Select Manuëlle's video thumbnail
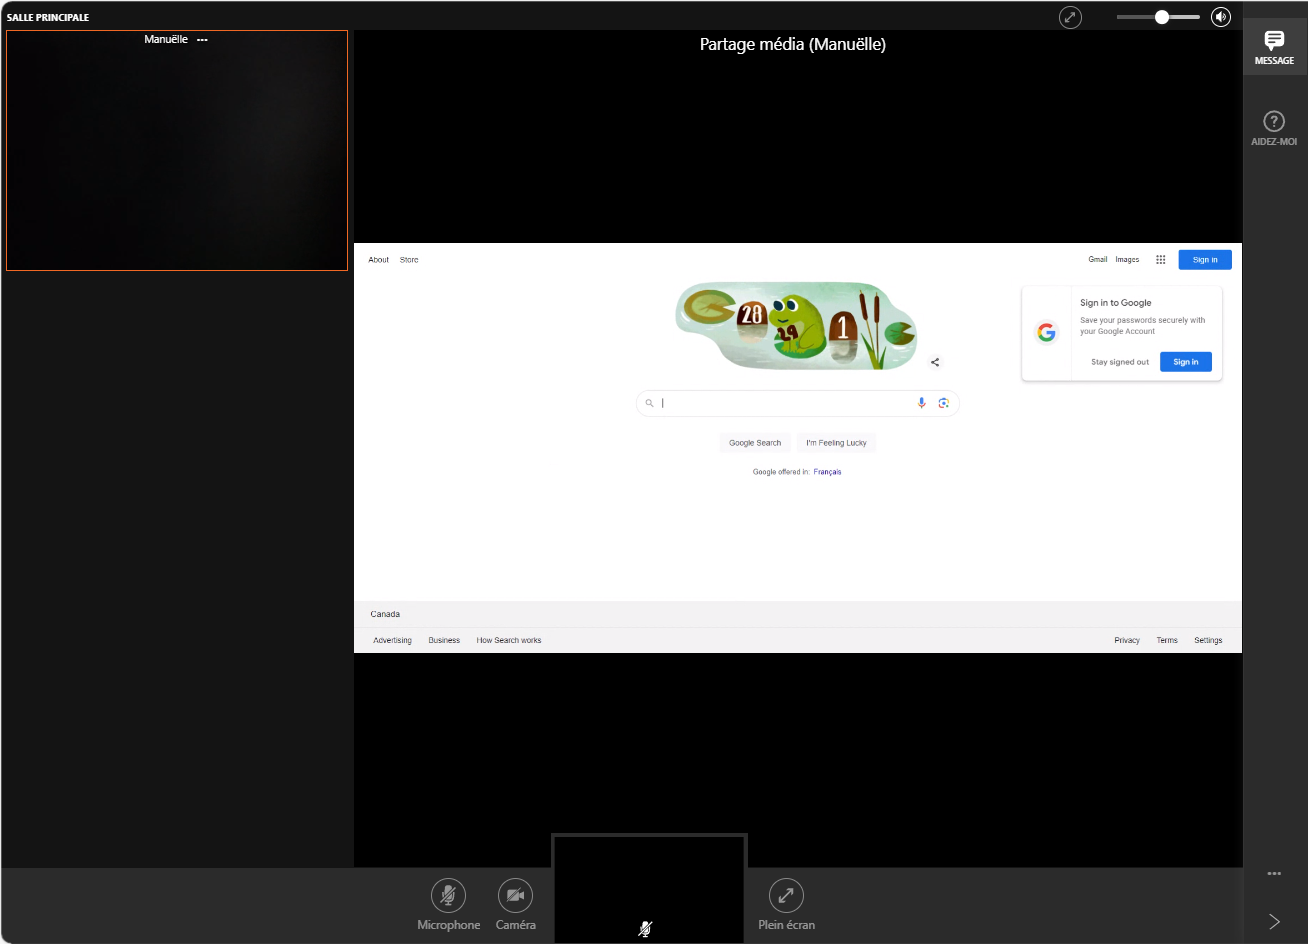Viewport: 1308px width, 944px height. pos(177,151)
